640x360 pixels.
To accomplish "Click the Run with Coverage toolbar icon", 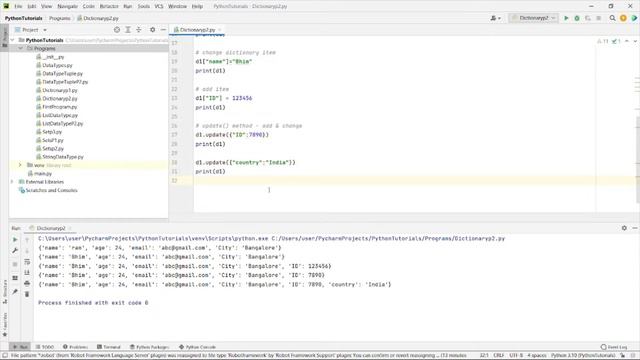I will 588,18.
